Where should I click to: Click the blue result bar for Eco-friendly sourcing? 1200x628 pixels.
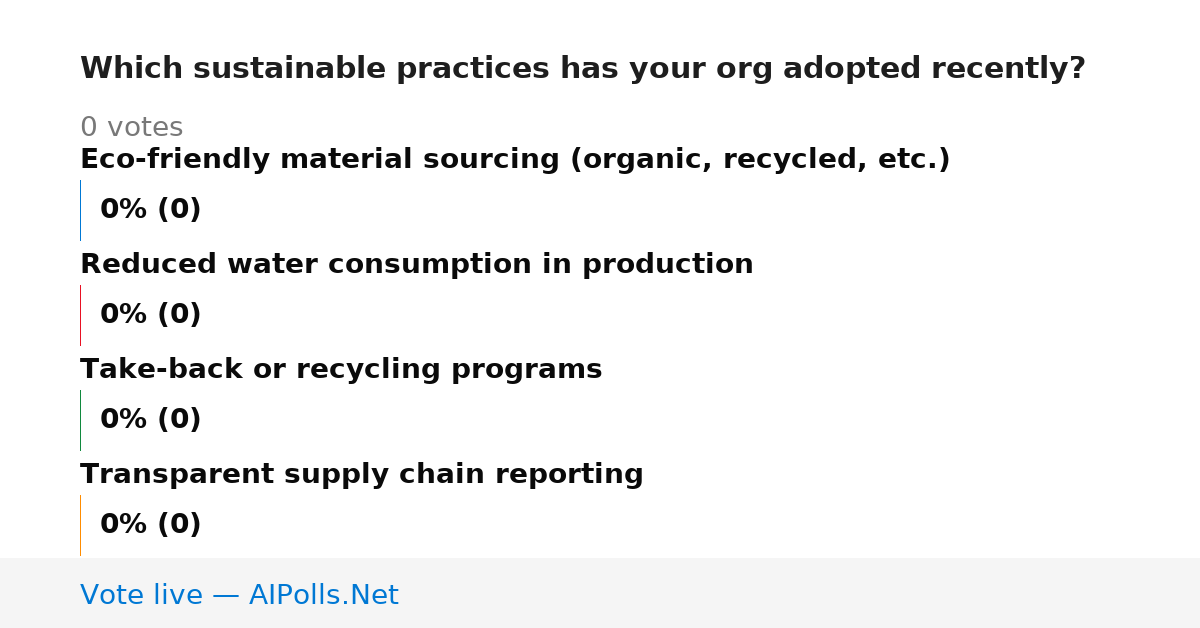coord(80,210)
